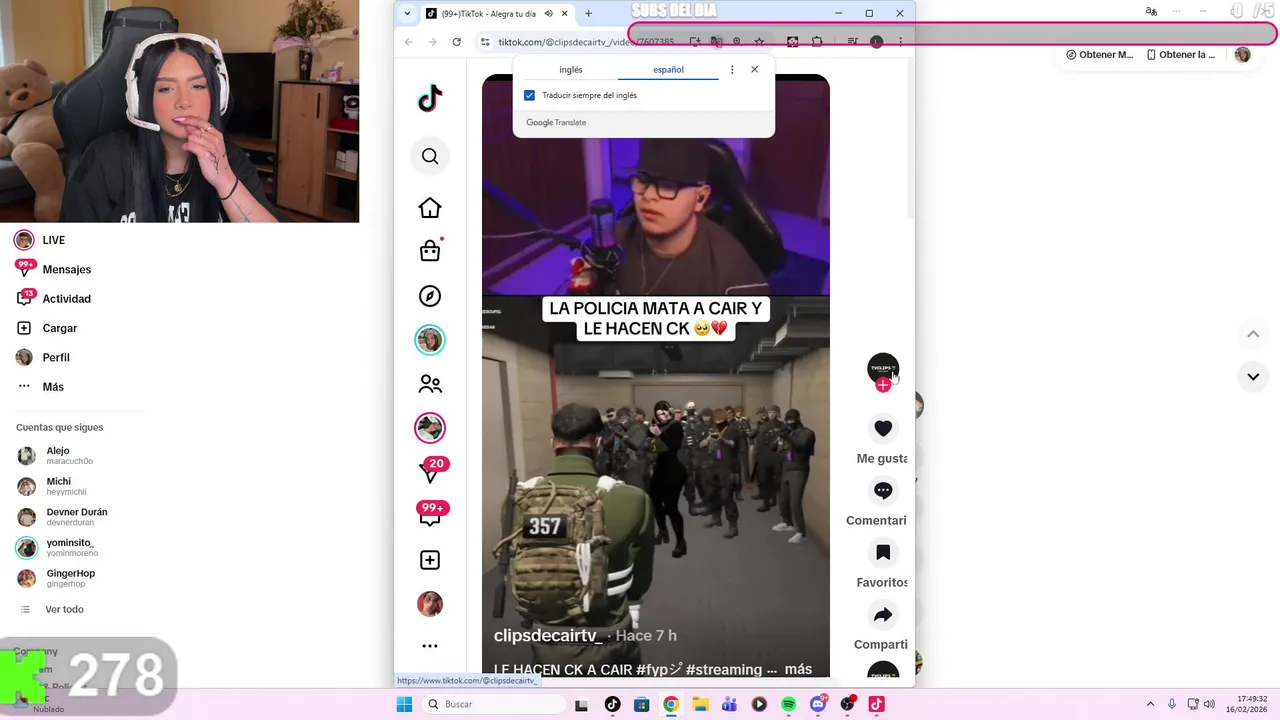Click the TikTok logo in the narrow sidebar
This screenshot has height=720, width=1280.
tap(430, 98)
